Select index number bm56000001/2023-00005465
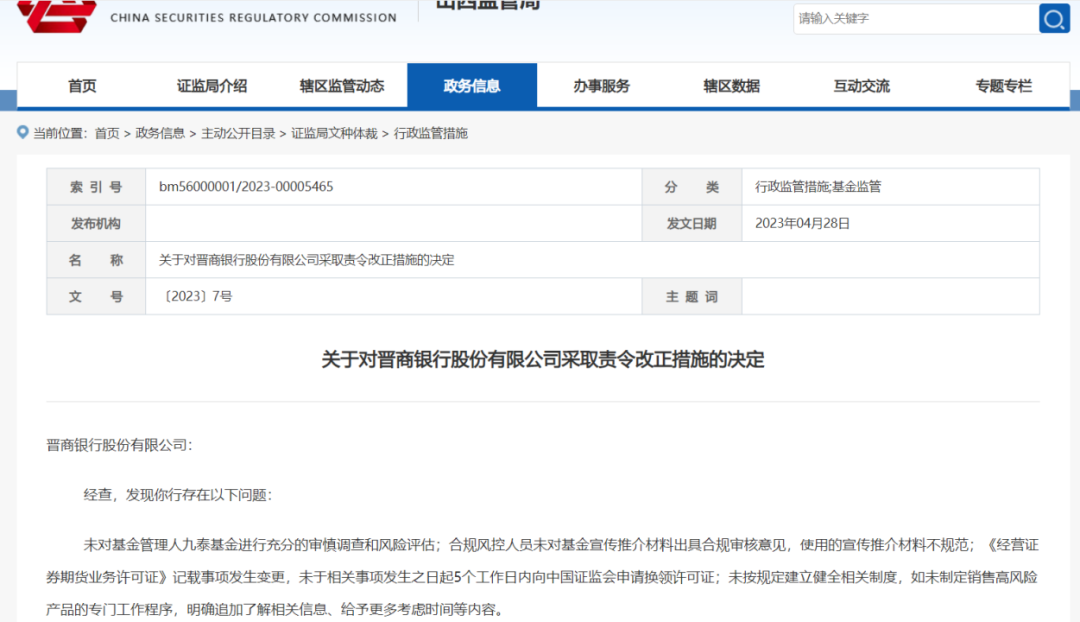The image size is (1080, 622). pyautogui.click(x=246, y=187)
